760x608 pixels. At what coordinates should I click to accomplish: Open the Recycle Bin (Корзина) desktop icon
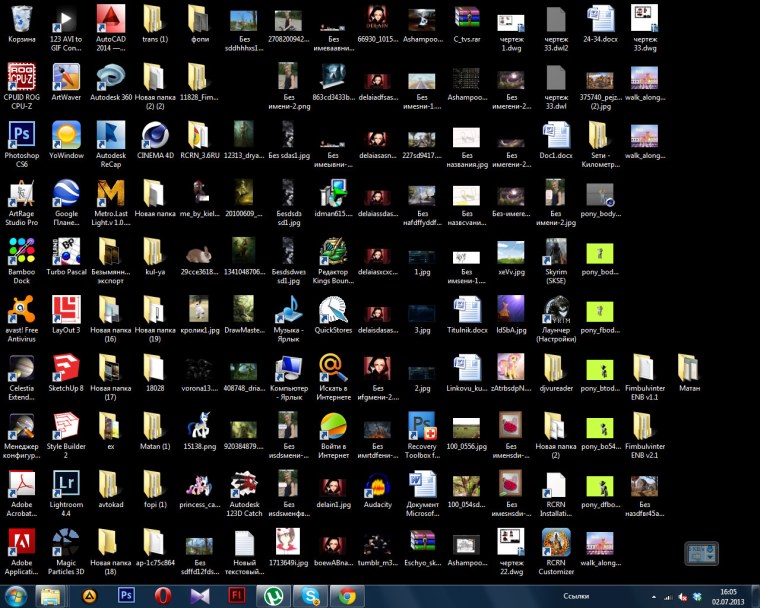click(x=21, y=20)
